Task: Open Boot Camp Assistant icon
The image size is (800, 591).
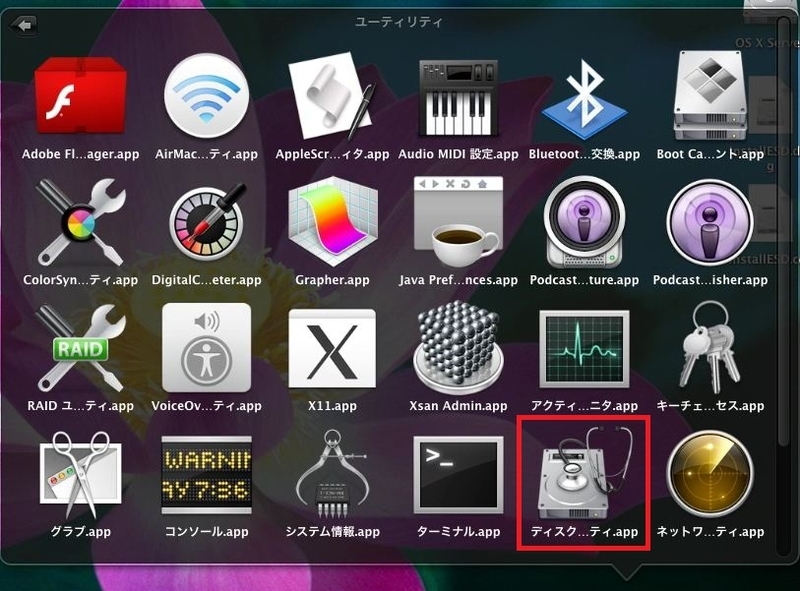Action: [x=710, y=97]
